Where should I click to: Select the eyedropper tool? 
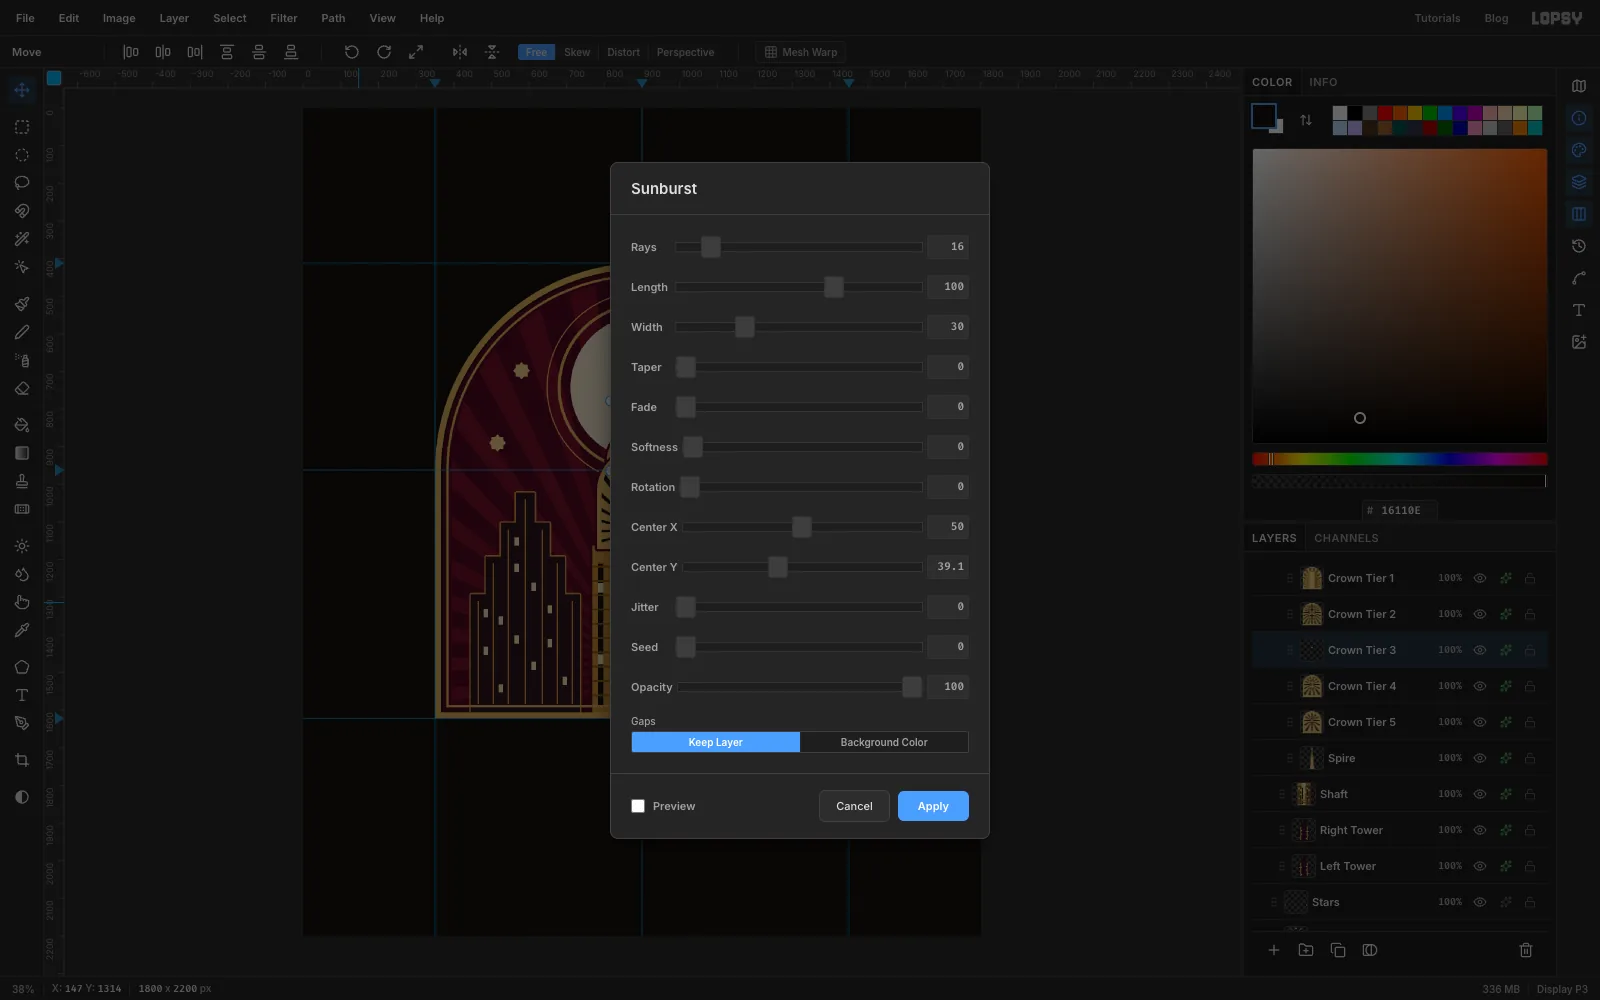22,630
